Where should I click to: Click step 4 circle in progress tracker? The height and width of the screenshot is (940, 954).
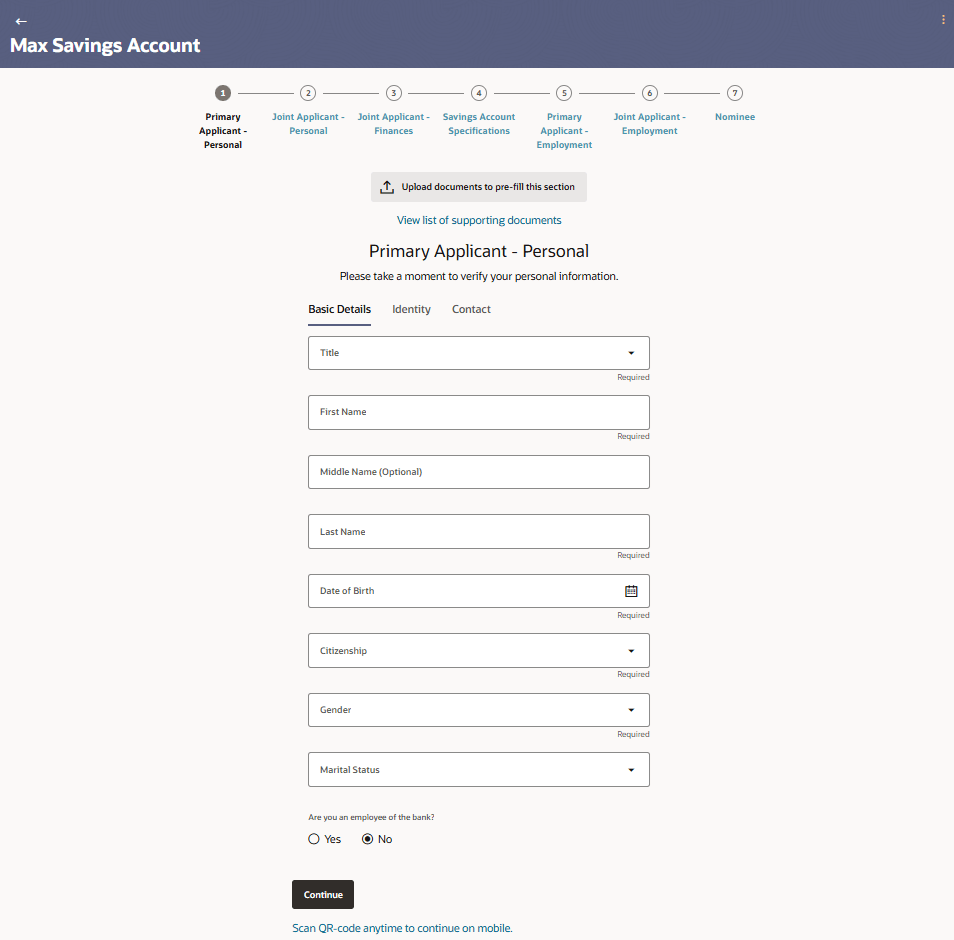coord(479,93)
